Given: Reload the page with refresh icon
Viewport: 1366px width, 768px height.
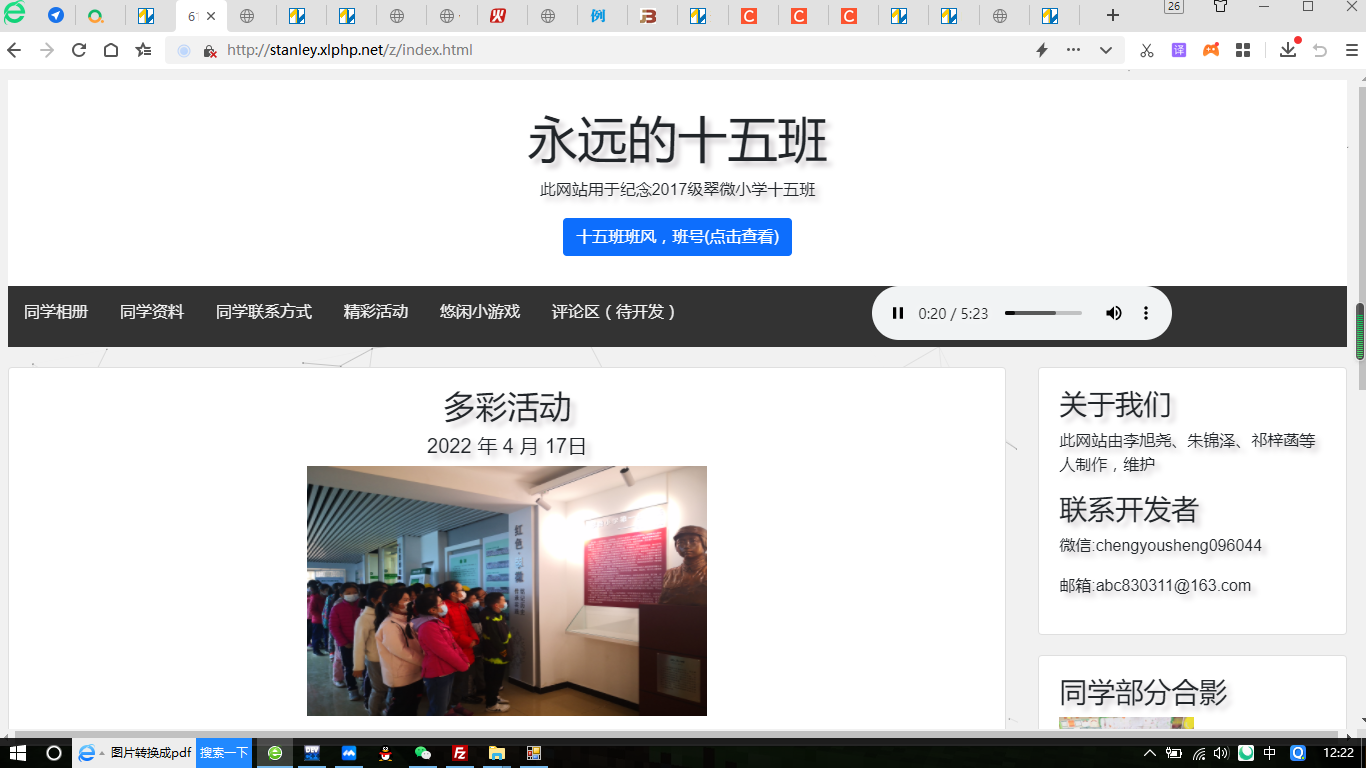Looking at the screenshot, I should (x=79, y=50).
